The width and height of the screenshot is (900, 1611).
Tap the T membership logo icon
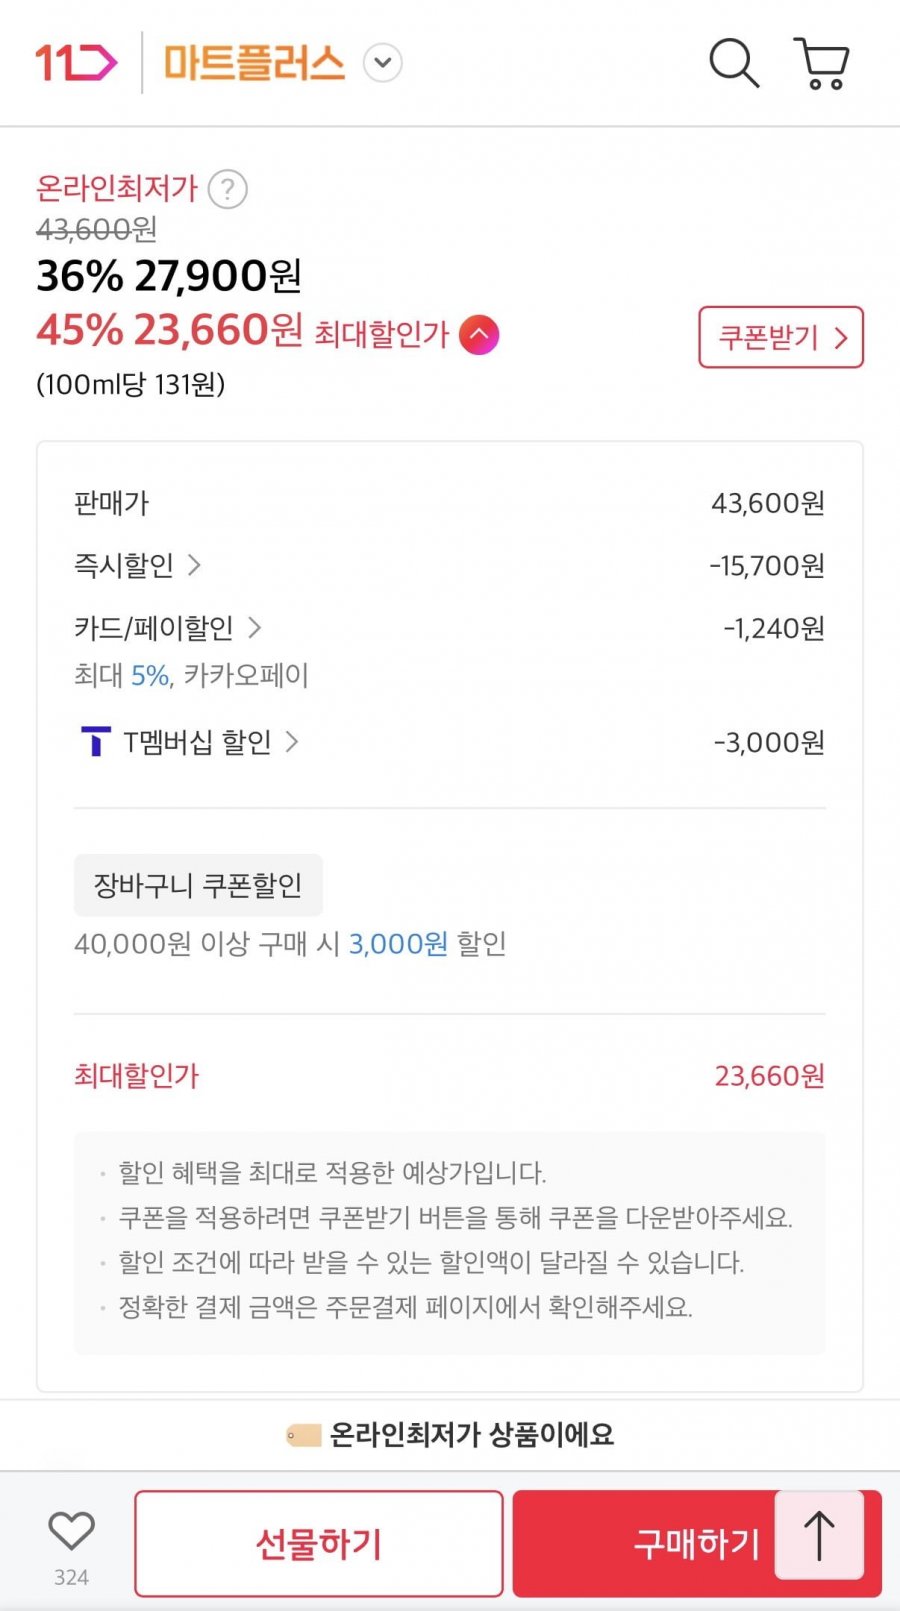(x=95, y=742)
